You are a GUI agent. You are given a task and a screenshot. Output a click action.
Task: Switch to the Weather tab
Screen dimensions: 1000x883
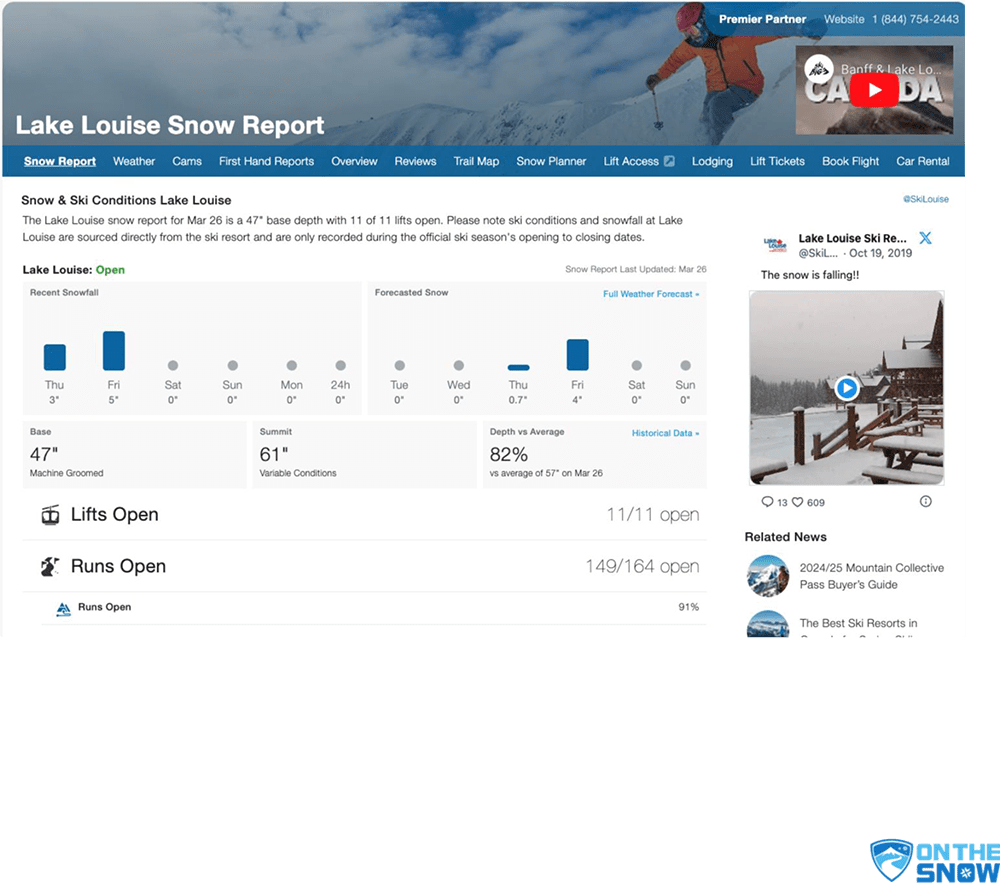pyautogui.click(x=134, y=161)
